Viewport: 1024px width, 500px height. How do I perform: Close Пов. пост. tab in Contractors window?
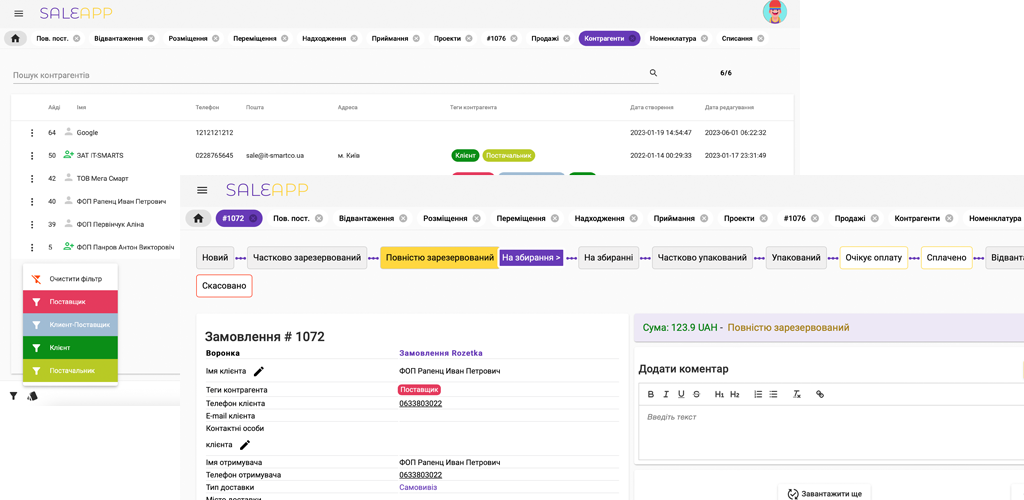coord(76,39)
